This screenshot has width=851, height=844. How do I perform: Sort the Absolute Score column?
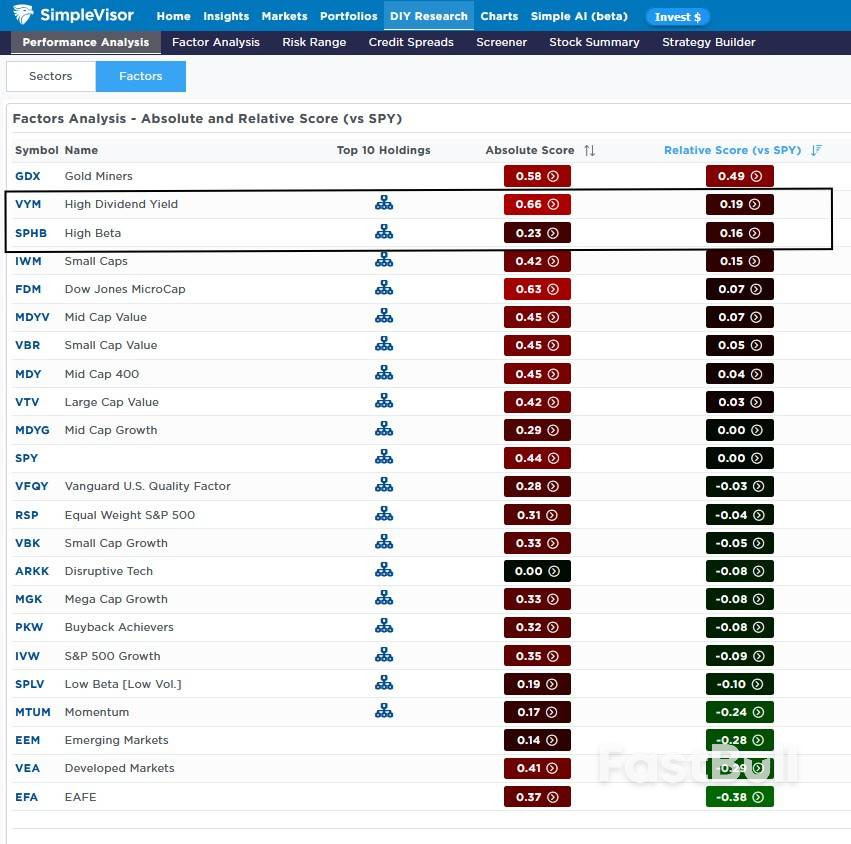point(589,150)
